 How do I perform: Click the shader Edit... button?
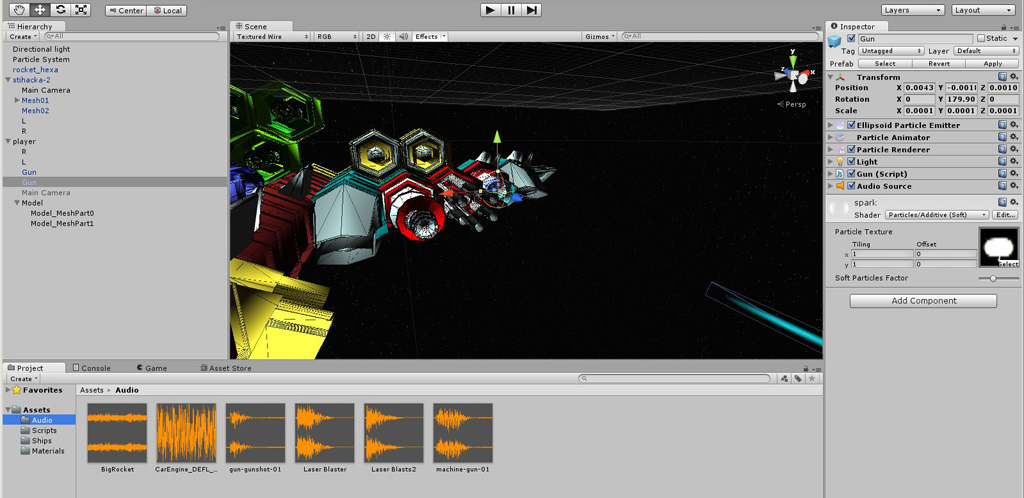(x=1005, y=215)
